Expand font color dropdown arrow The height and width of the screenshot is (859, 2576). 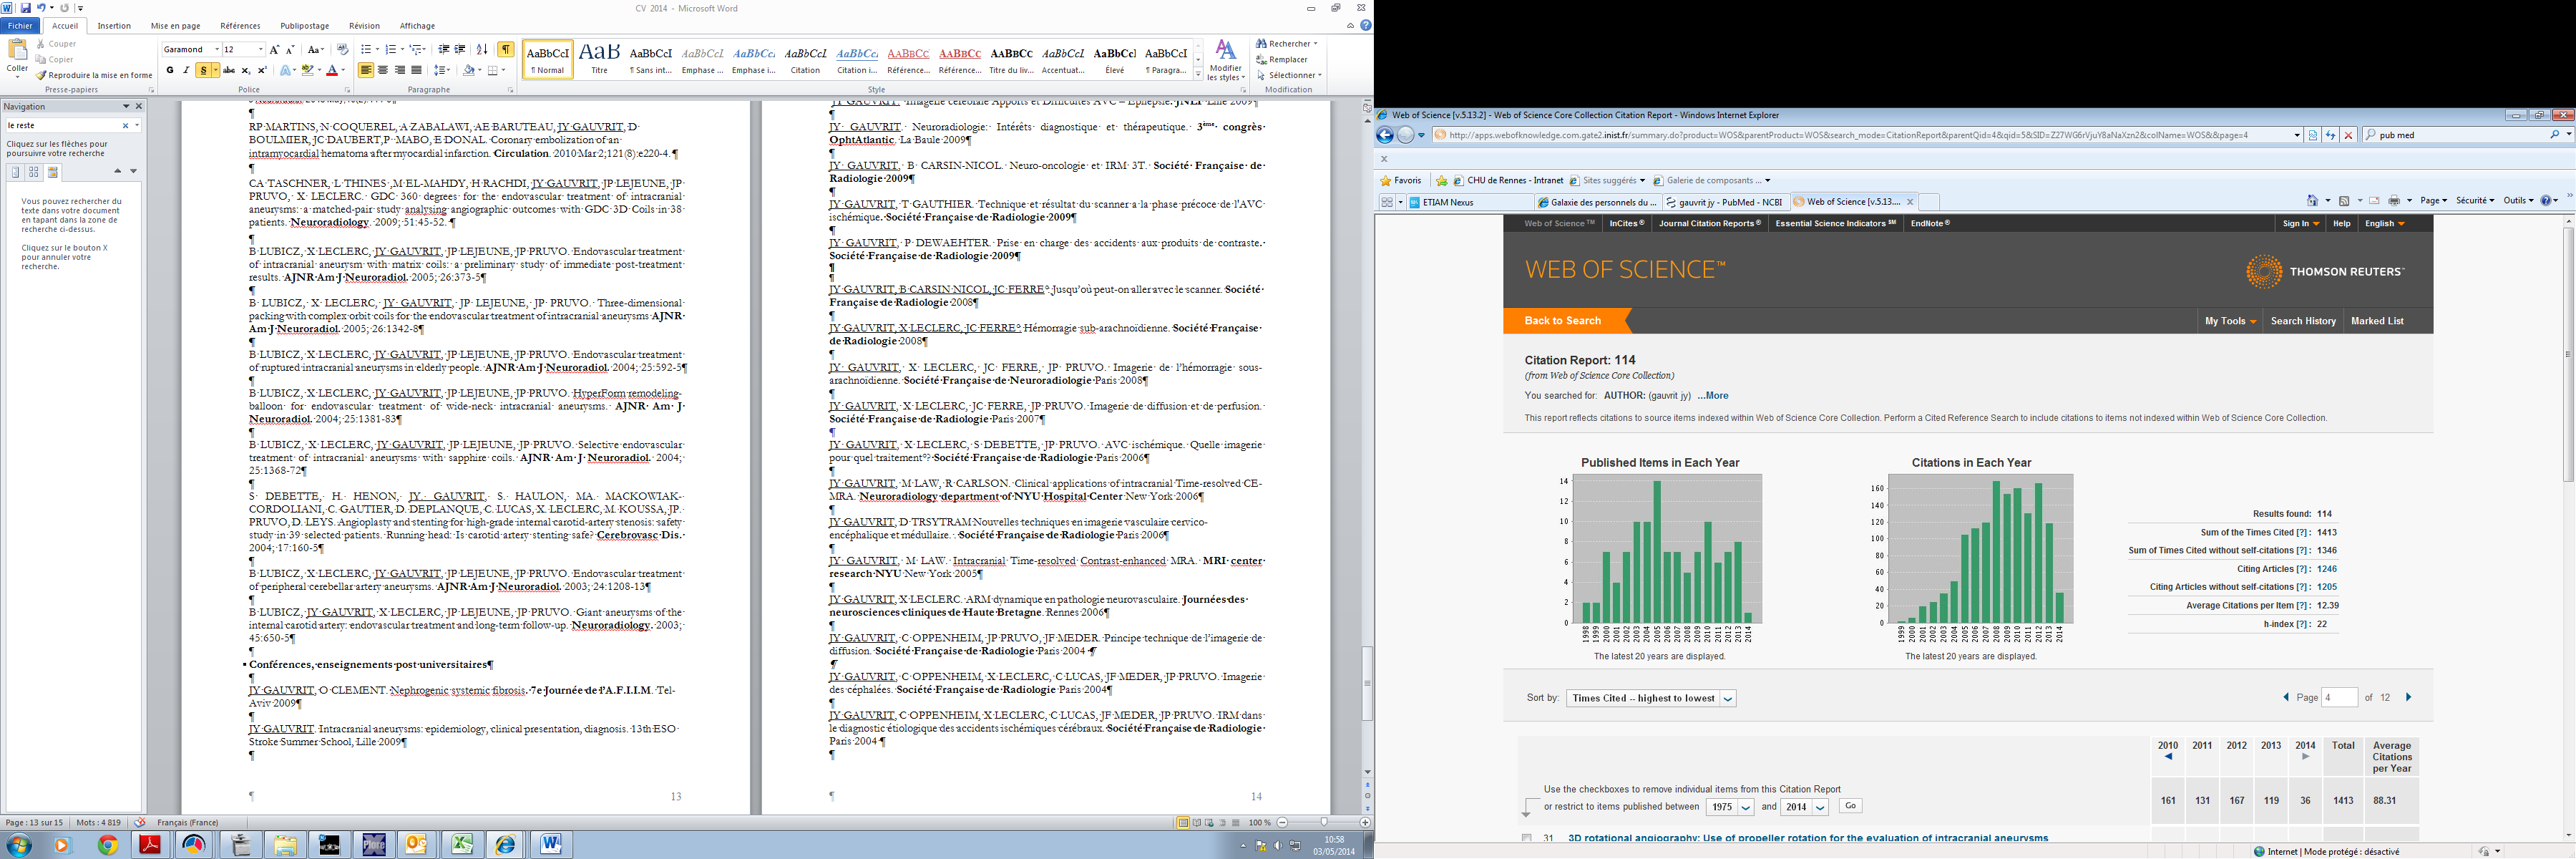[344, 70]
